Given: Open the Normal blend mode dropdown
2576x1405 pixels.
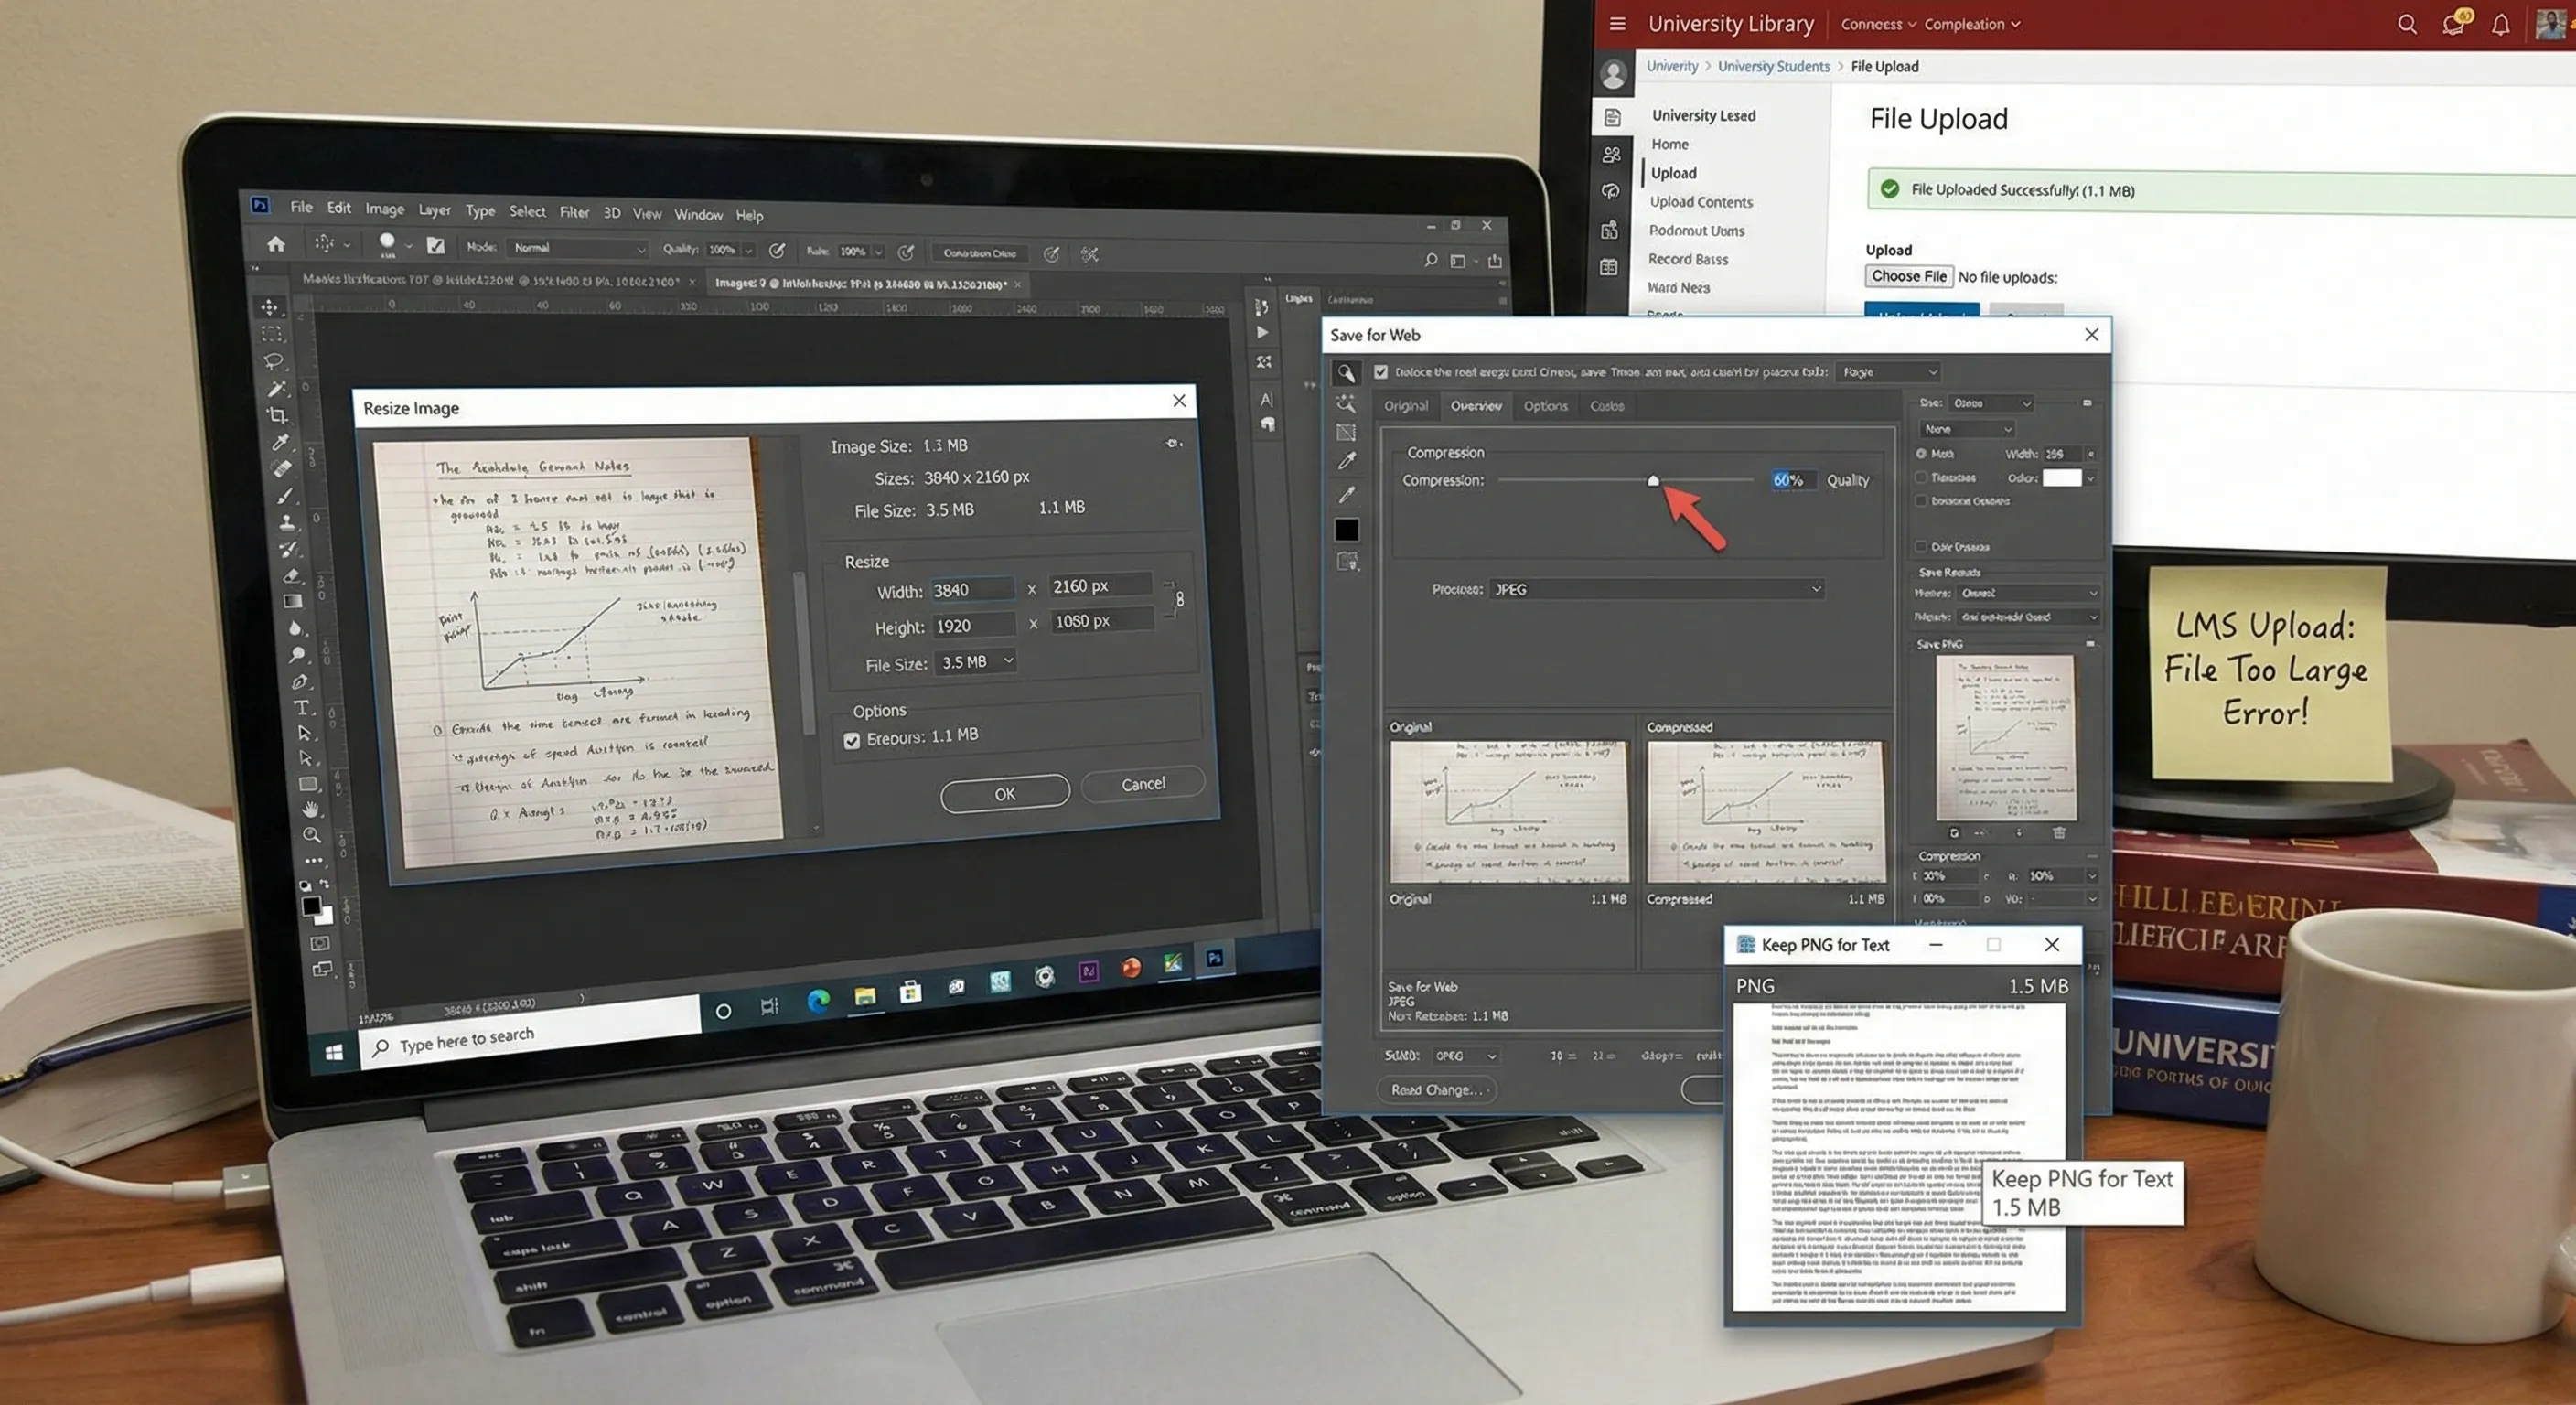Looking at the screenshot, I should pos(578,247).
